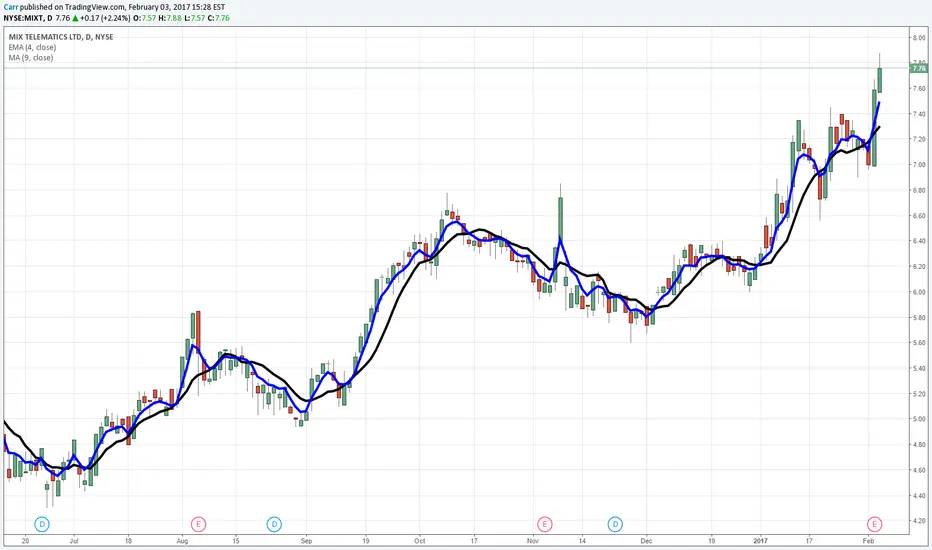Click the 7.00 price axis label
The height and width of the screenshot is (550, 932).
[x=919, y=165]
